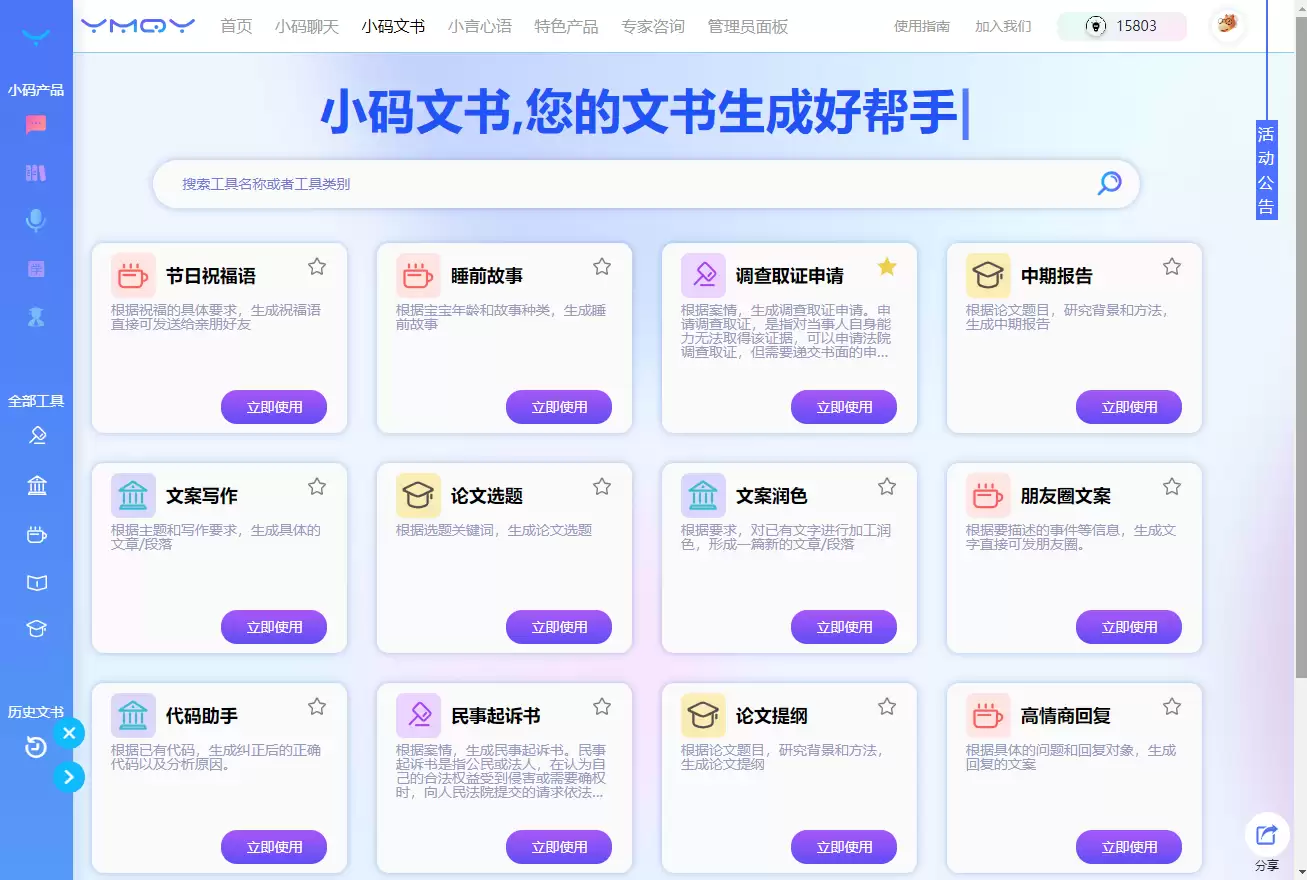Select the gavel legal tools icon in sidebar
The height and width of the screenshot is (880, 1307).
37,436
